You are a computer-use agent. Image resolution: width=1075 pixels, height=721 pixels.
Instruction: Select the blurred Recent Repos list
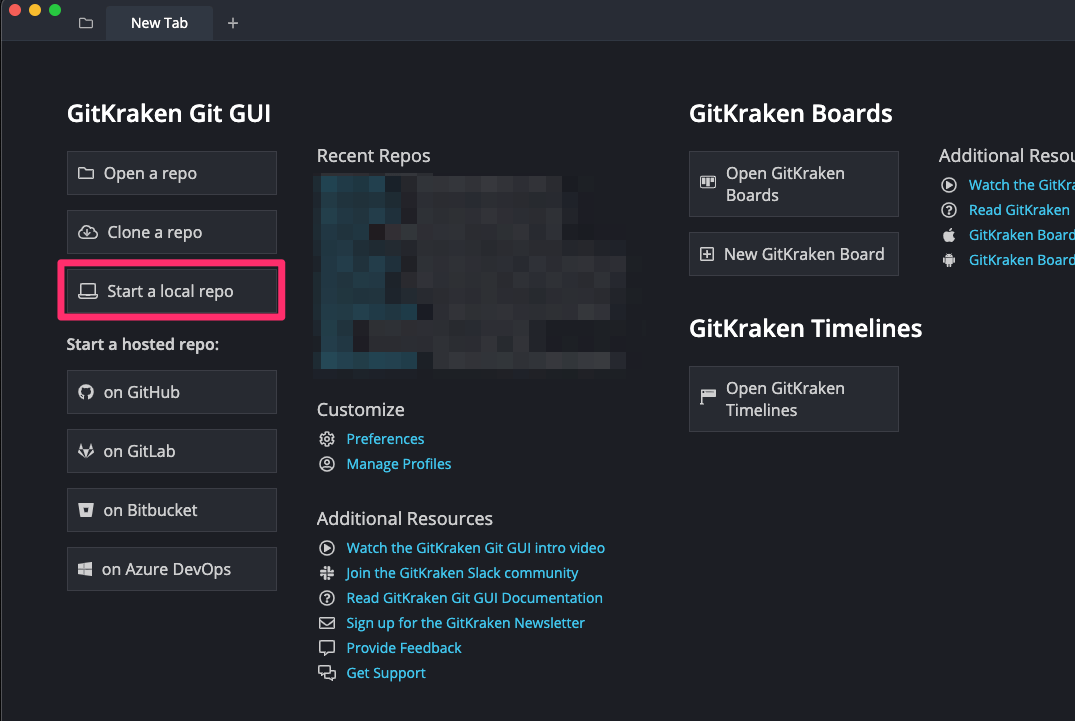tap(478, 276)
